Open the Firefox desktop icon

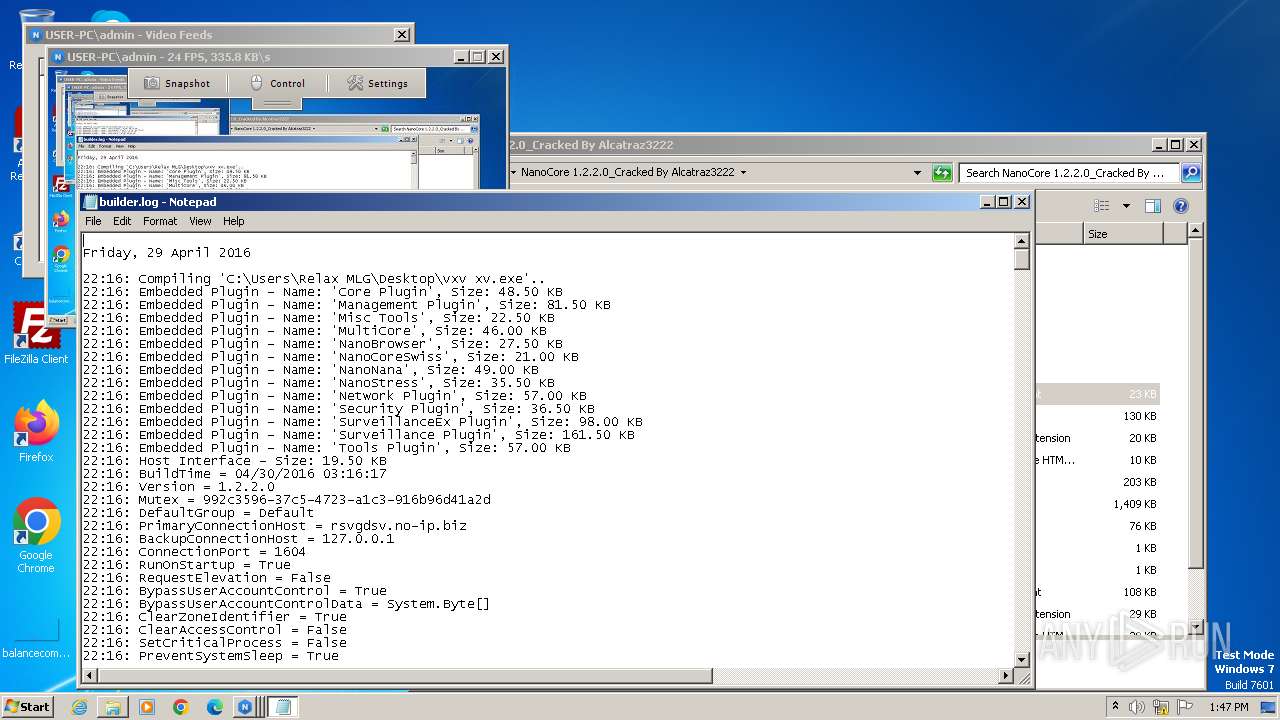coord(36,431)
